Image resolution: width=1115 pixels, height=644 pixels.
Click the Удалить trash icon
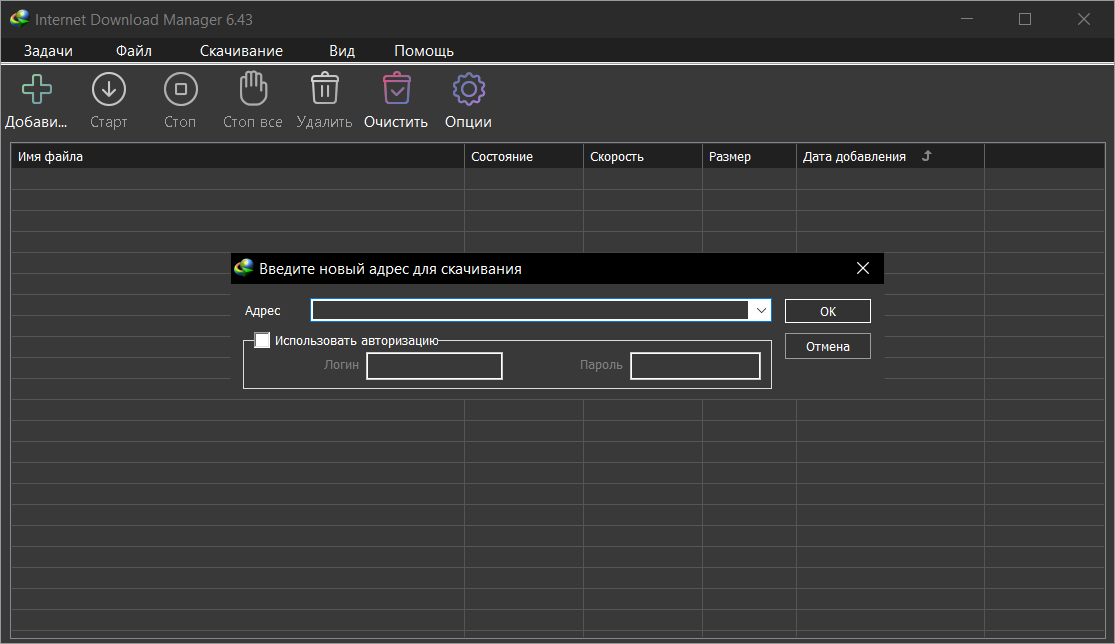coord(325,89)
